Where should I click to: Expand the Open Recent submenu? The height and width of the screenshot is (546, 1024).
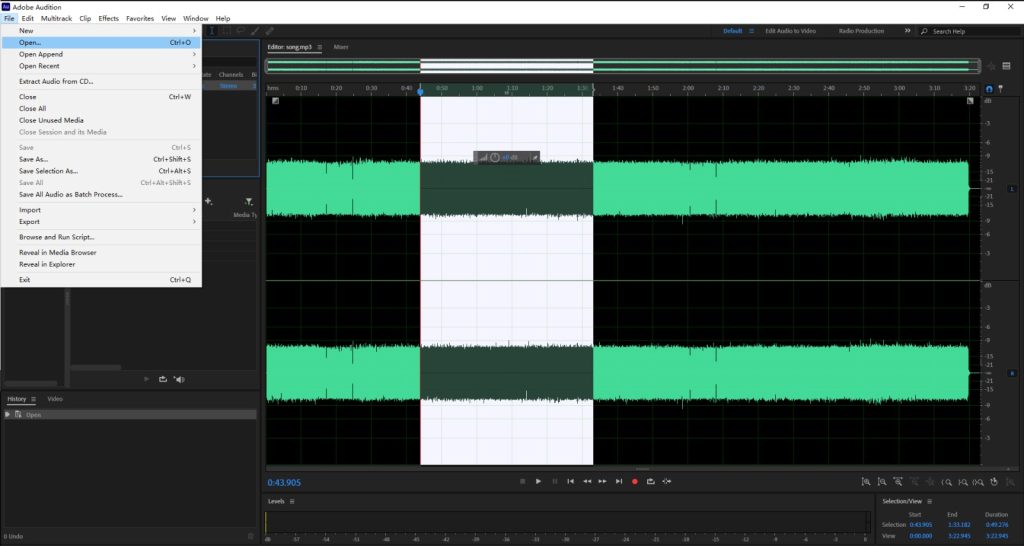[x=101, y=66]
